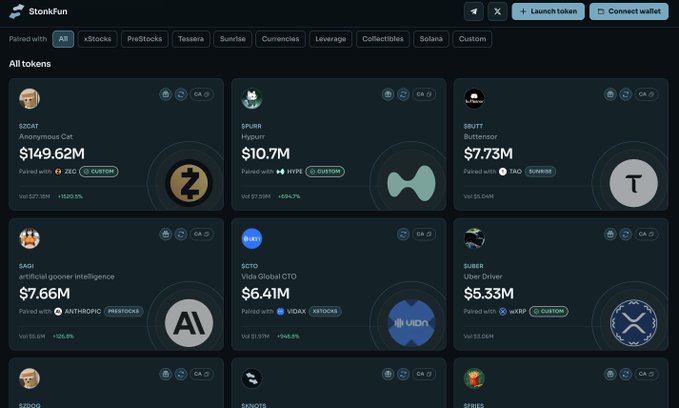Screen dimensions: 679x408
Task: Filter tokens by Currencies
Action: (x=280, y=39)
